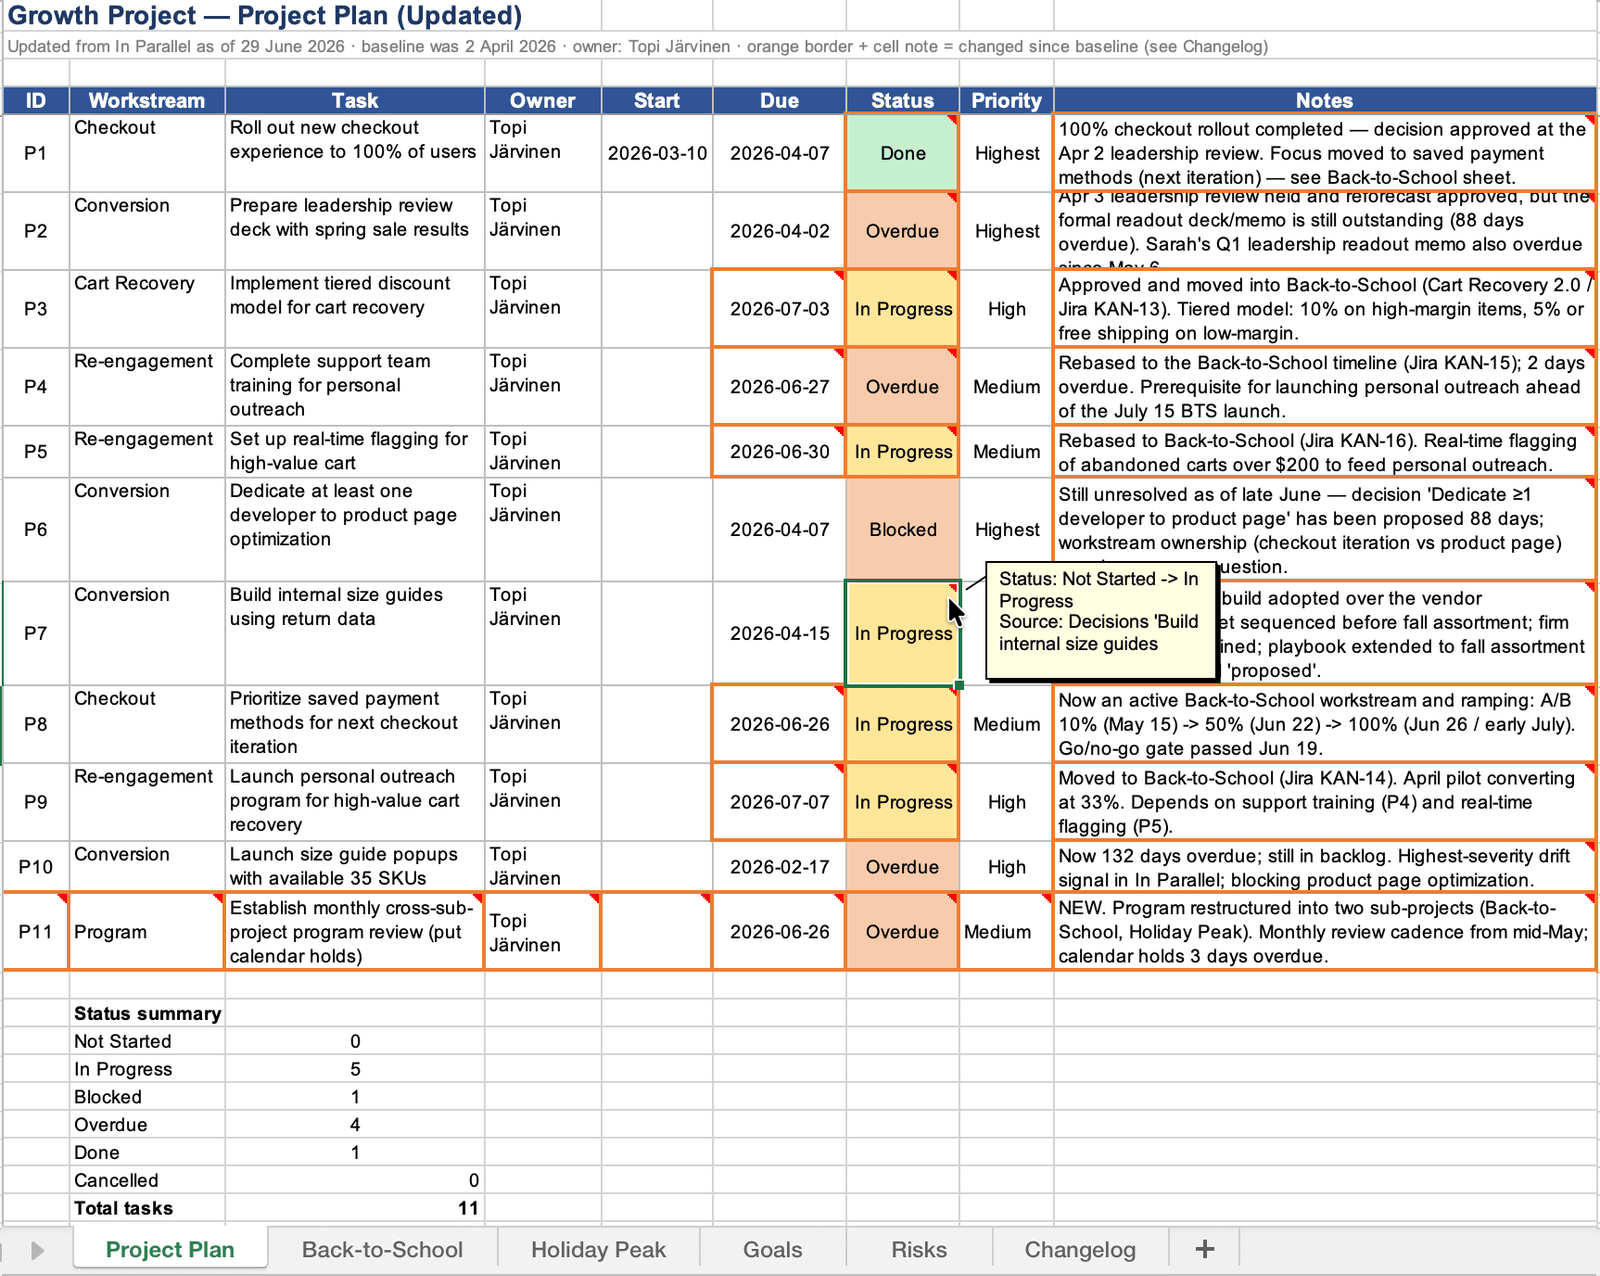Add a new sheet with plus button
This screenshot has width=1600, height=1276.
pyautogui.click(x=1204, y=1249)
